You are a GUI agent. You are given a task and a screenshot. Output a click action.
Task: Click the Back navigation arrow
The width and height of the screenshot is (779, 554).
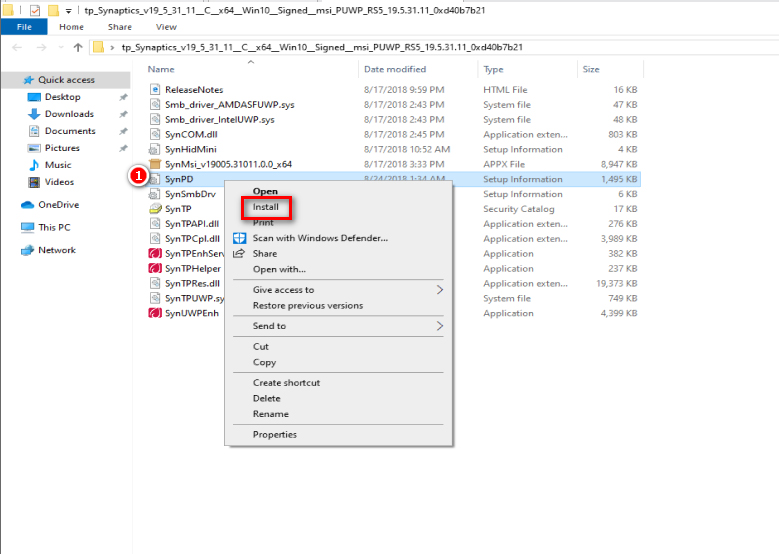17,47
